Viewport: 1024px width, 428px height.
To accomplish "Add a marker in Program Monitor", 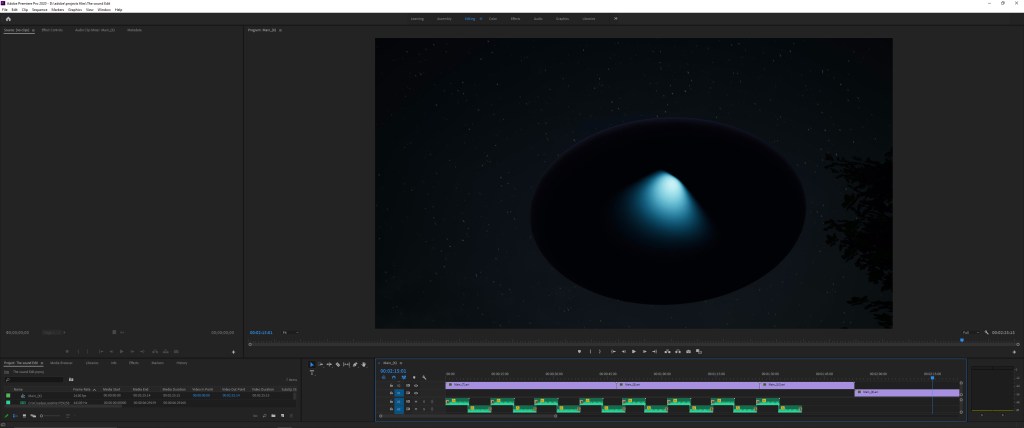I will (579, 352).
